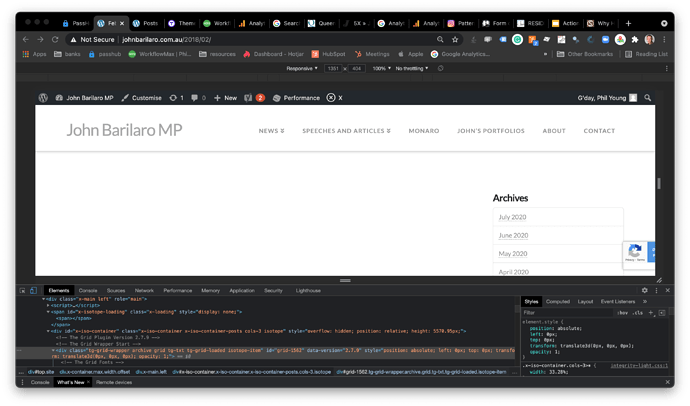Image resolution: width=690 pixels, height=406 pixels.
Task: Open the WordPress logo menu in admin bar
Action: tap(43, 98)
